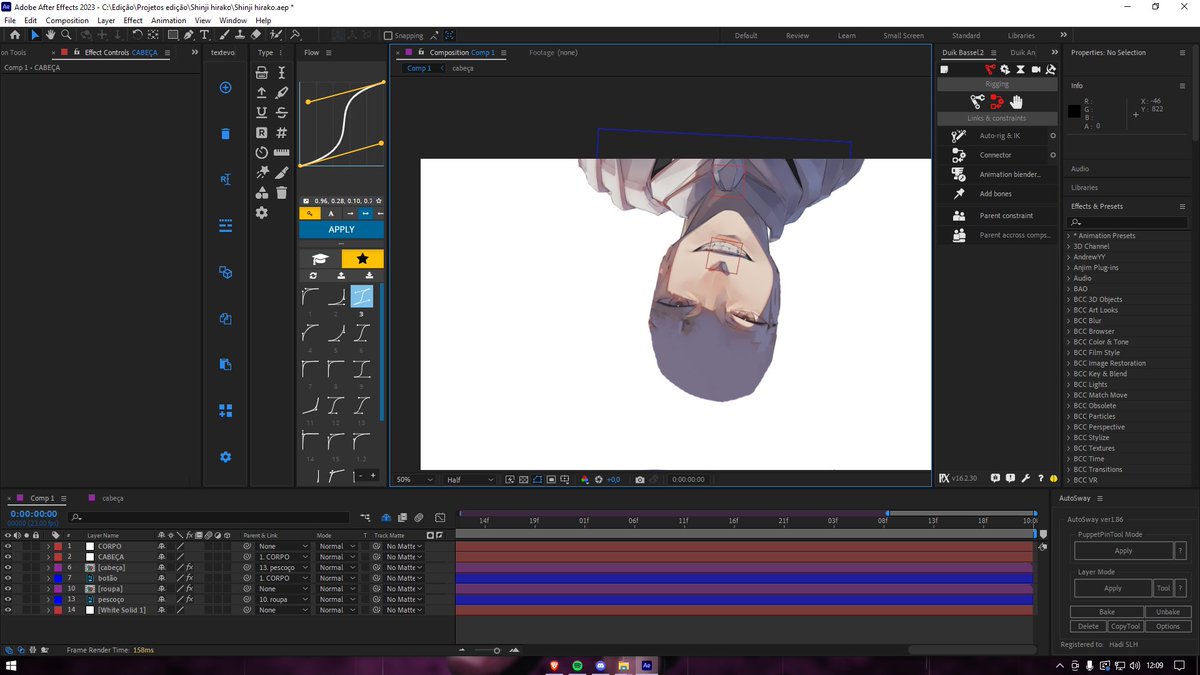
Task: Click the plus circle icon in textevo sidebar
Action: pyautogui.click(x=225, y=88)
